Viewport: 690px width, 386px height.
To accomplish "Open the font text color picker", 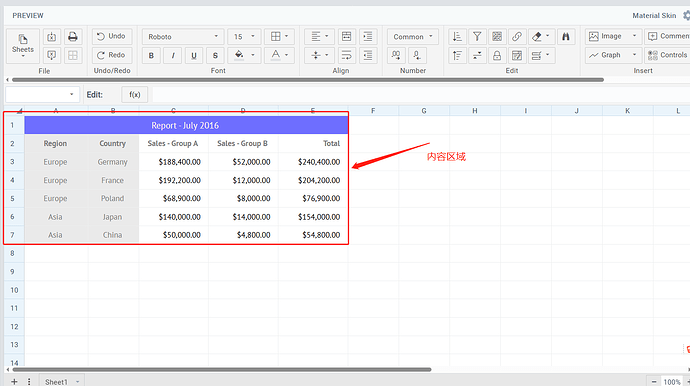I will click(x=279, y=55).
